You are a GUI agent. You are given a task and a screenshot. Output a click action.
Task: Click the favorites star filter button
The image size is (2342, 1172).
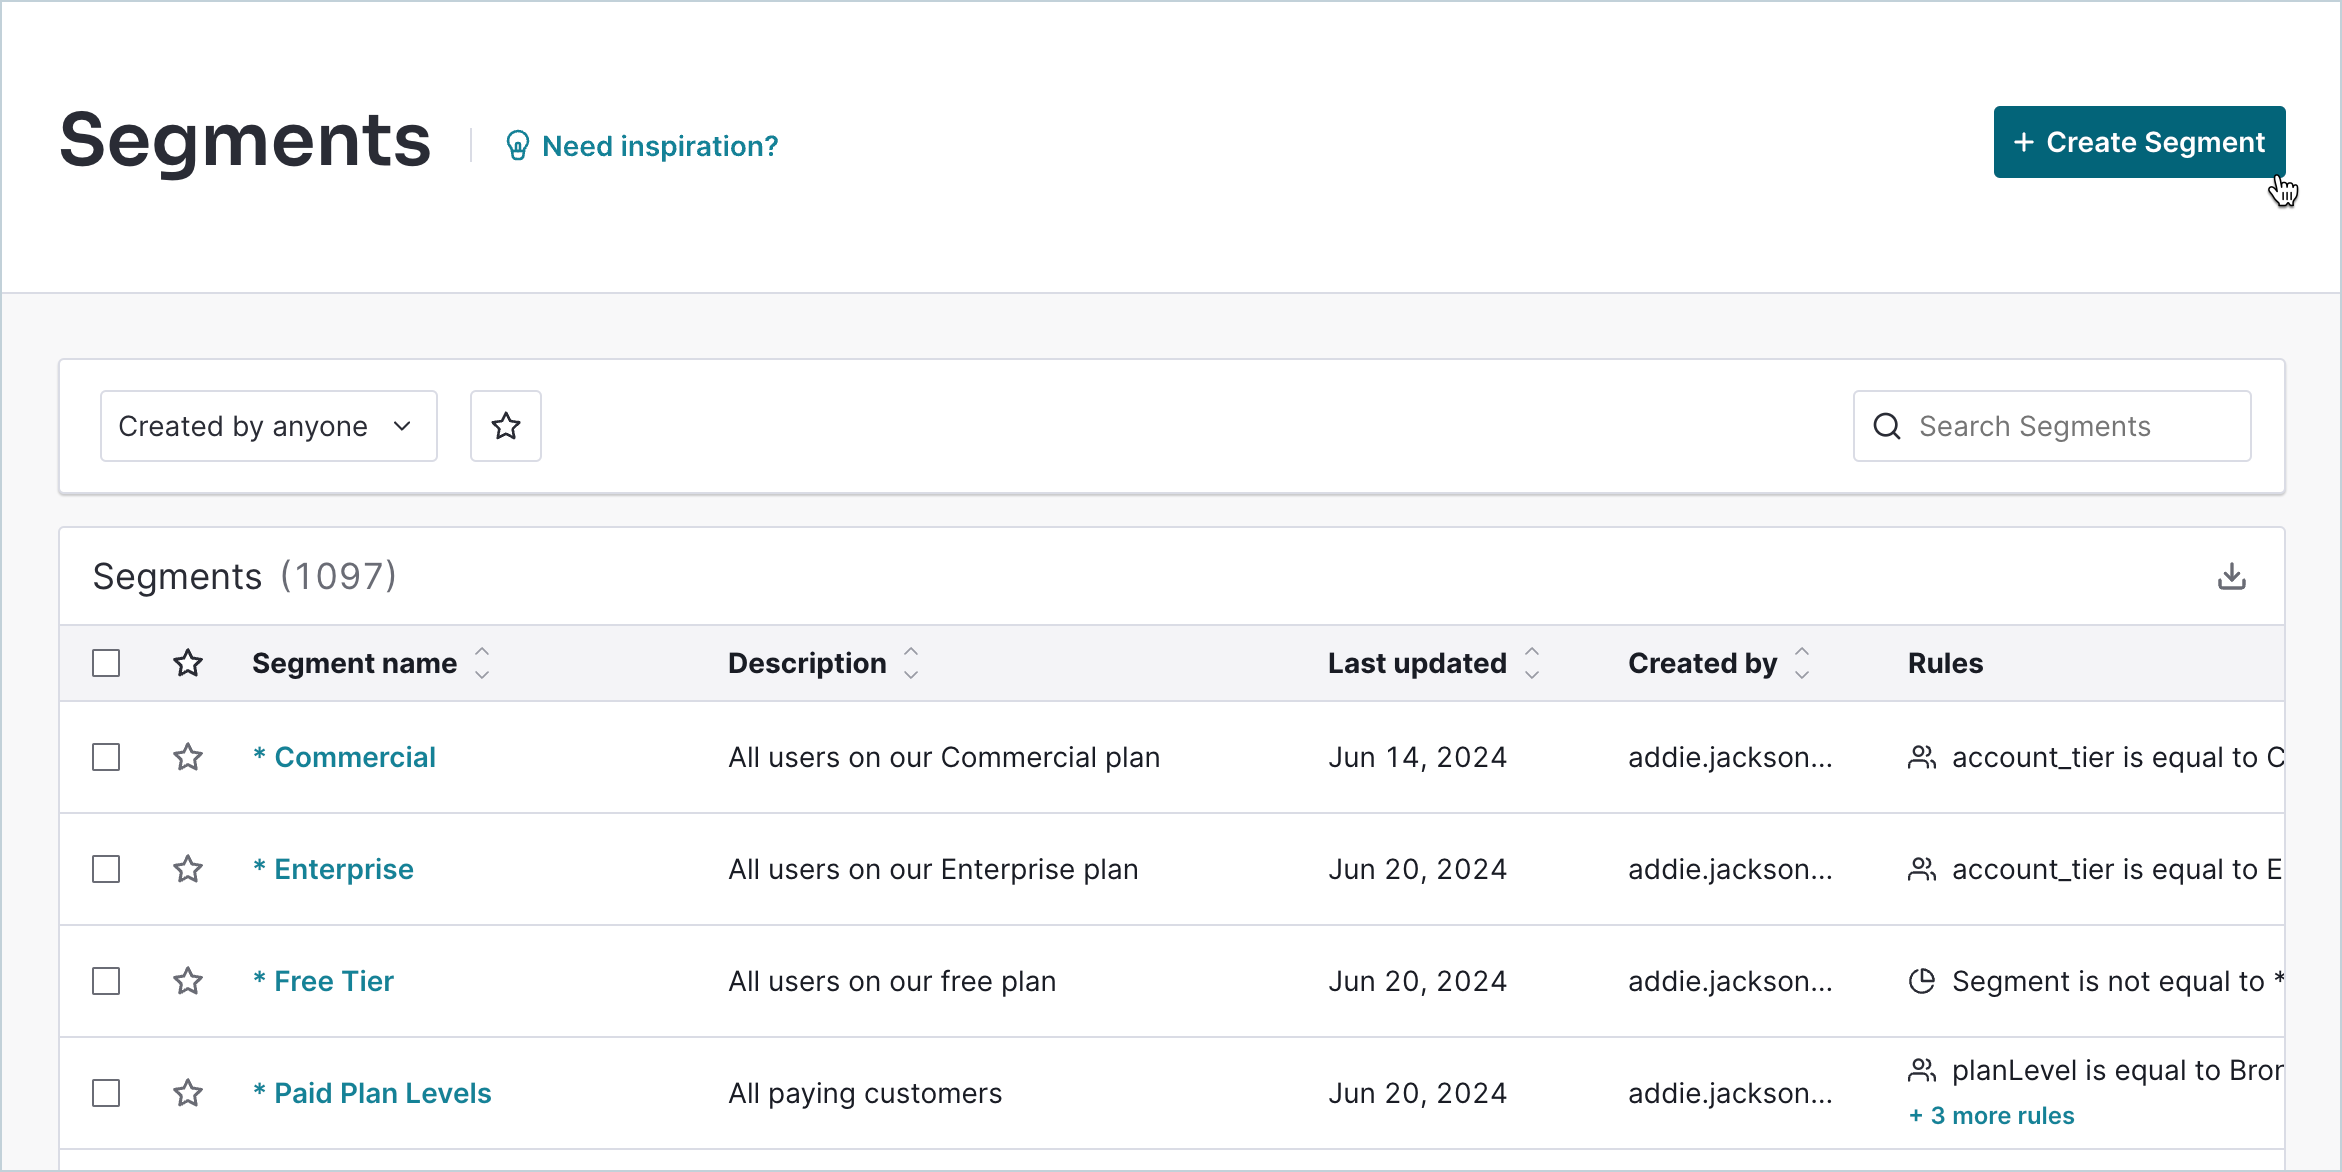pos(505,426)
